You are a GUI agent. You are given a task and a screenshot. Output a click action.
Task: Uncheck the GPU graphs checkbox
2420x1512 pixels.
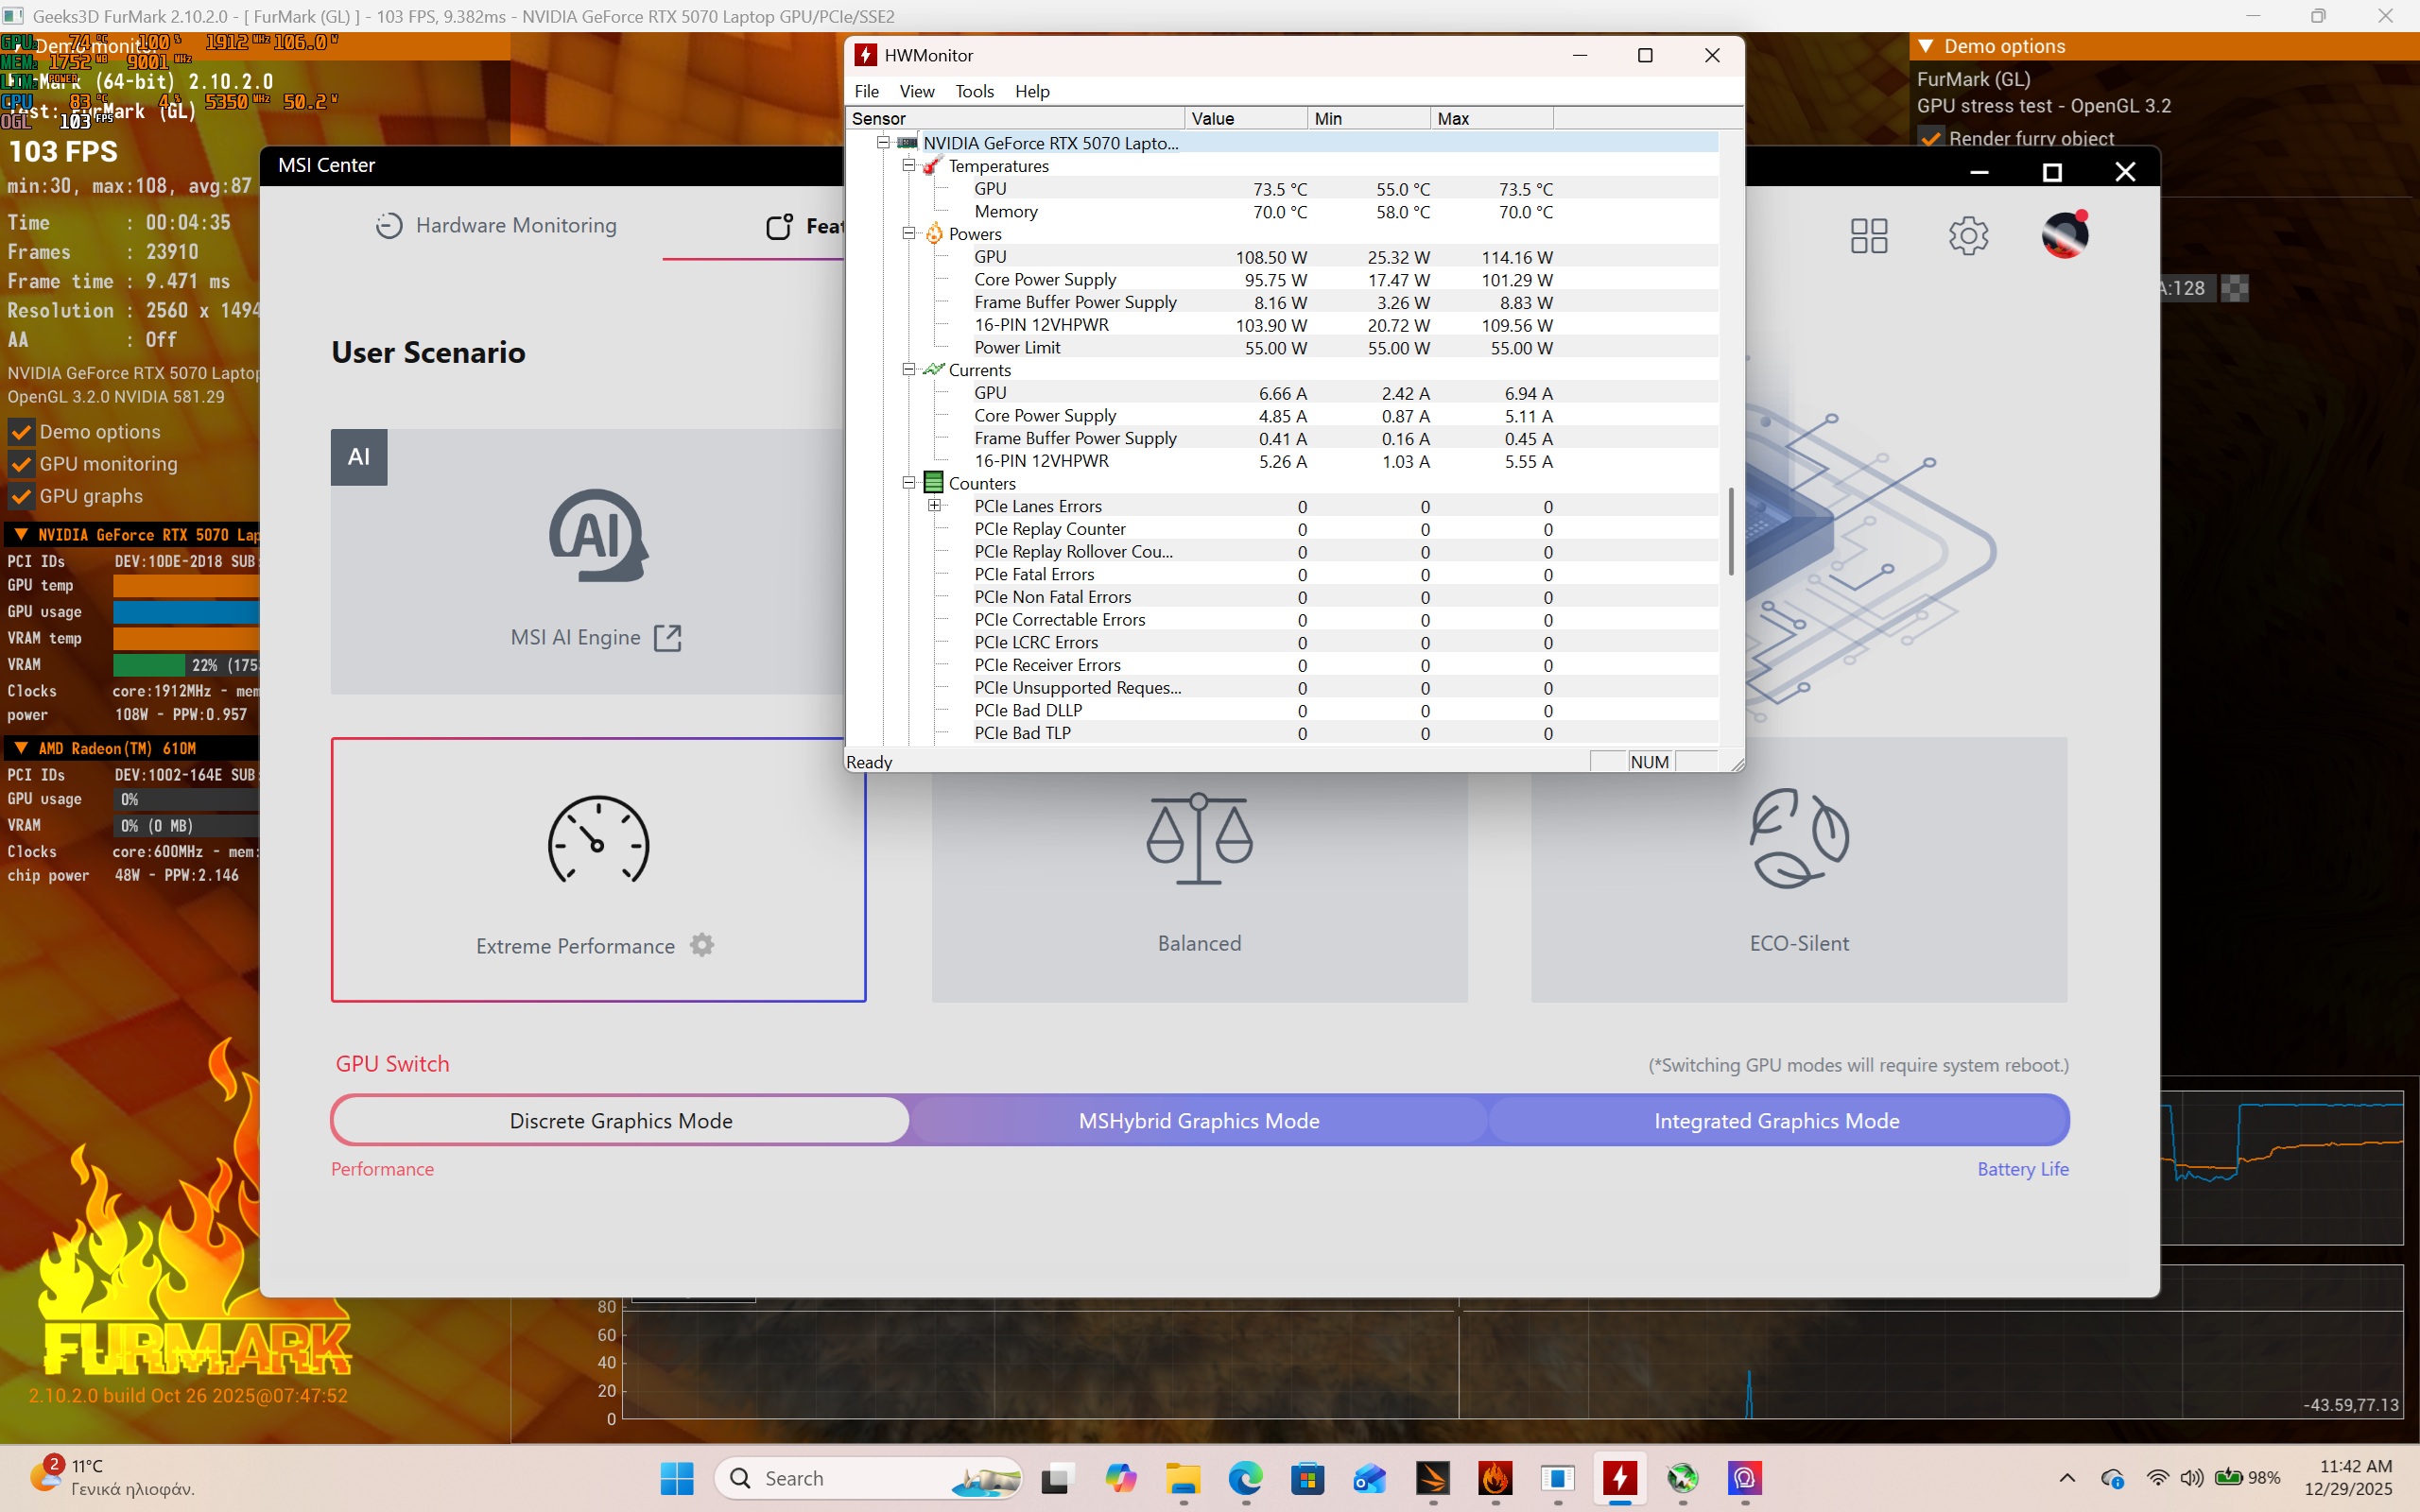coord(21,497)
